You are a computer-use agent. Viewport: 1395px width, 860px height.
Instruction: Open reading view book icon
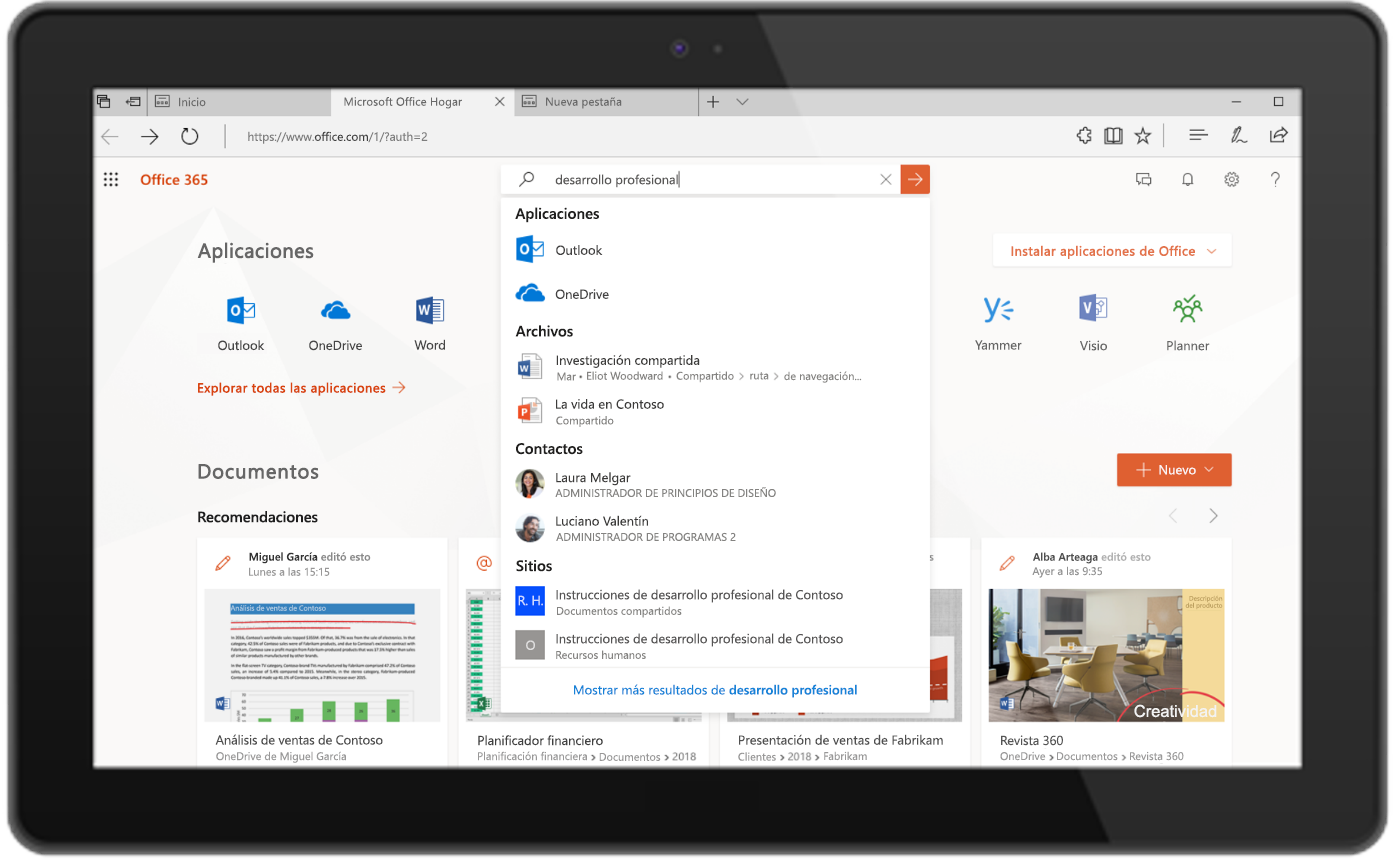[1113, 136]
